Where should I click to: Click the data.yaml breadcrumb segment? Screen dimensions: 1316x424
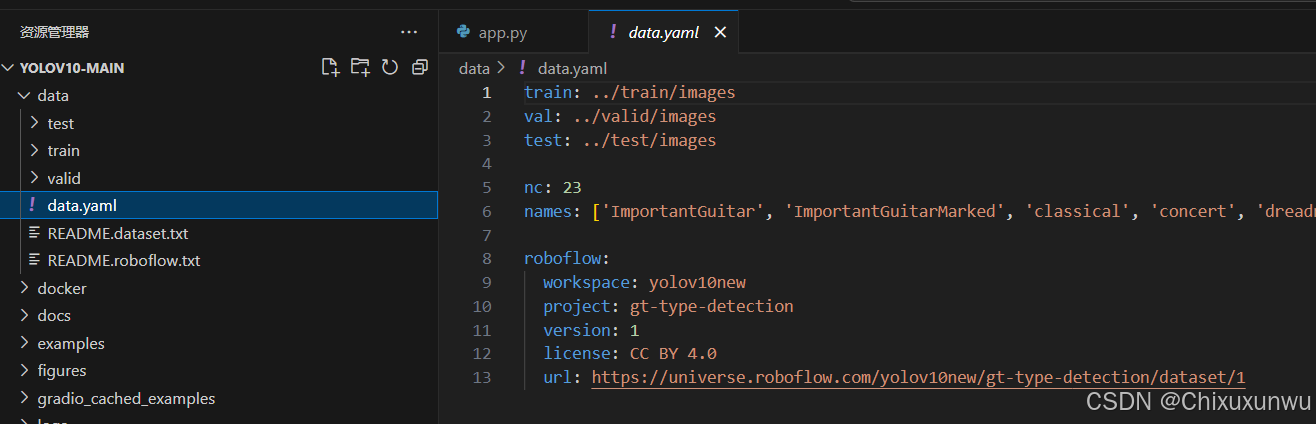572,68
